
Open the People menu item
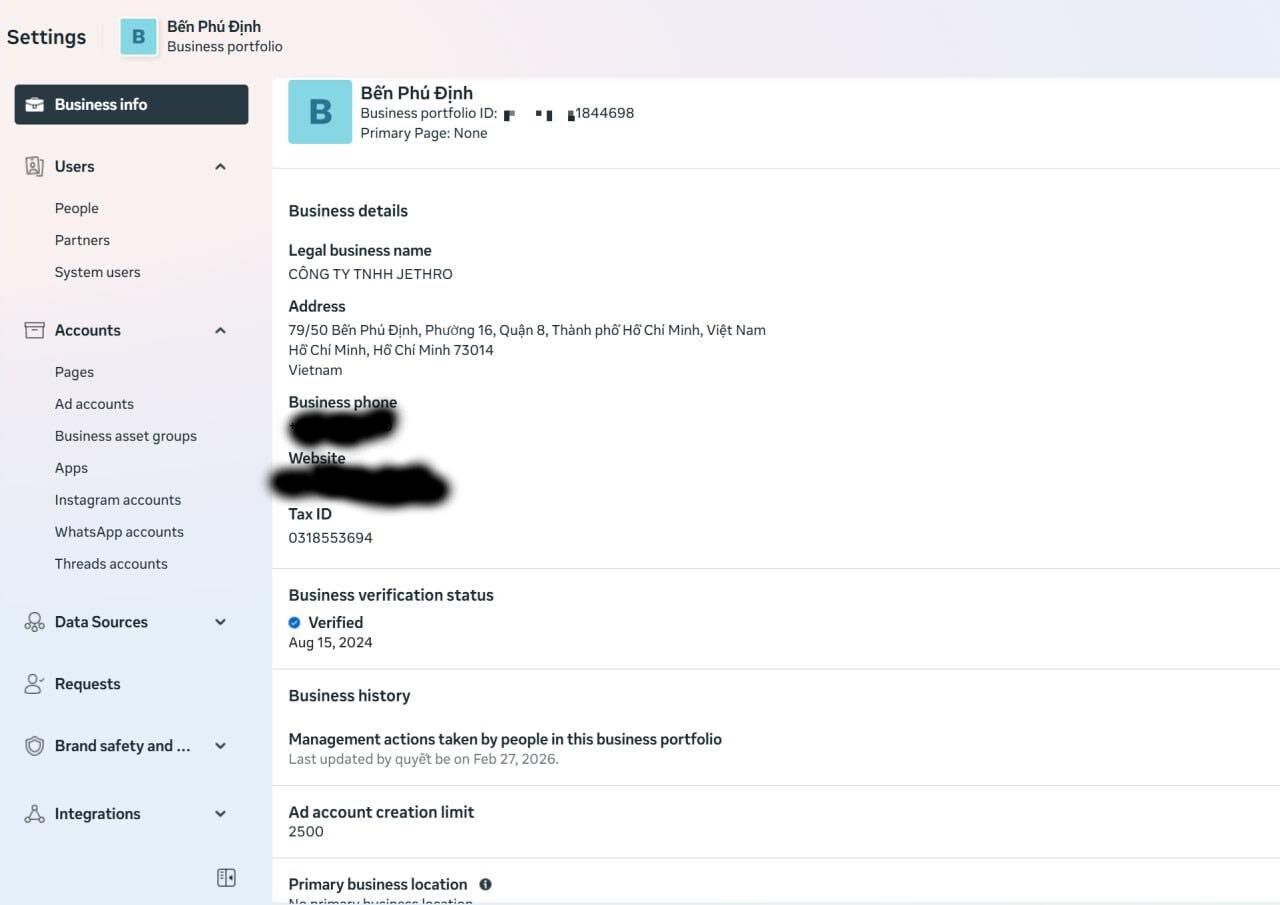[77, 208]
